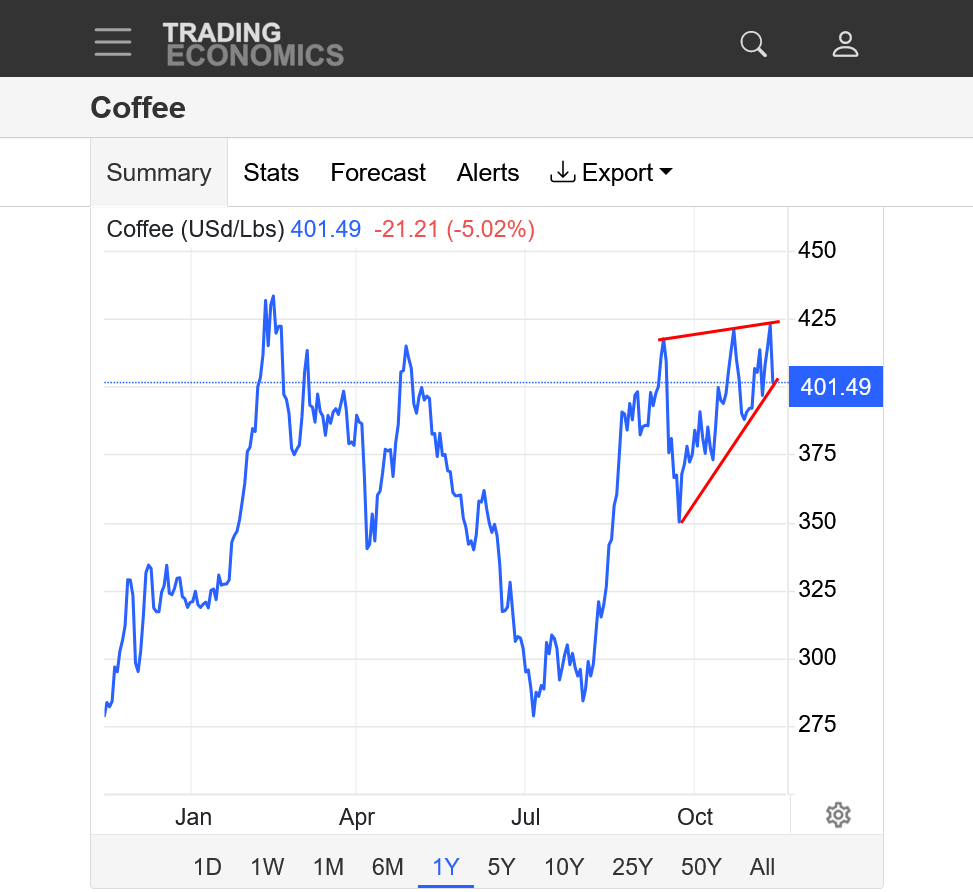Switch to 25Y chart range
This screenshot has height=892, width=973.
coord(632,866)
